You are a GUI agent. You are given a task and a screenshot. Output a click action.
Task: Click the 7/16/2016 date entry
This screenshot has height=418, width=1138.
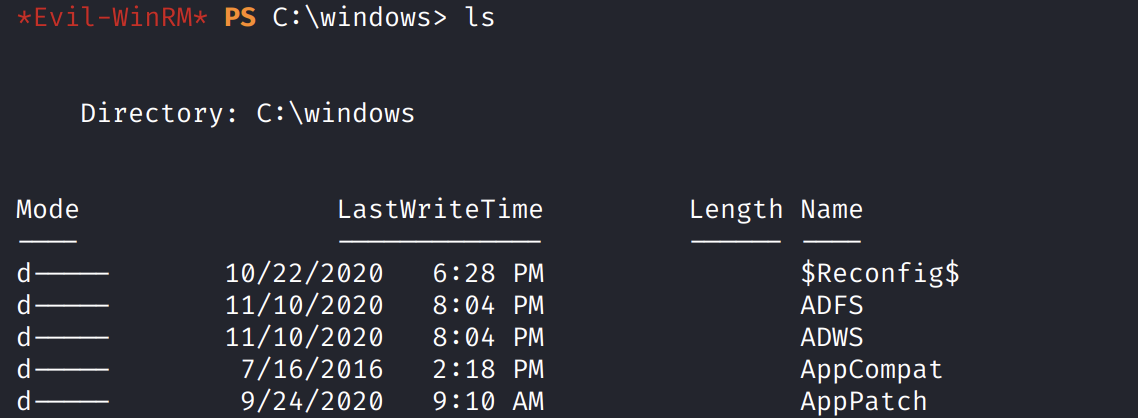(x=312, y=370)
